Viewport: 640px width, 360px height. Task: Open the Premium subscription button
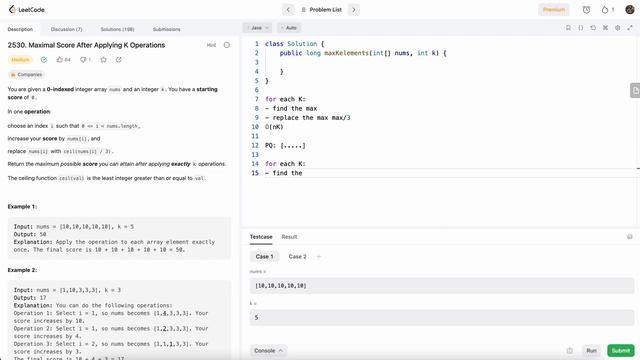[x=553, y=9]
